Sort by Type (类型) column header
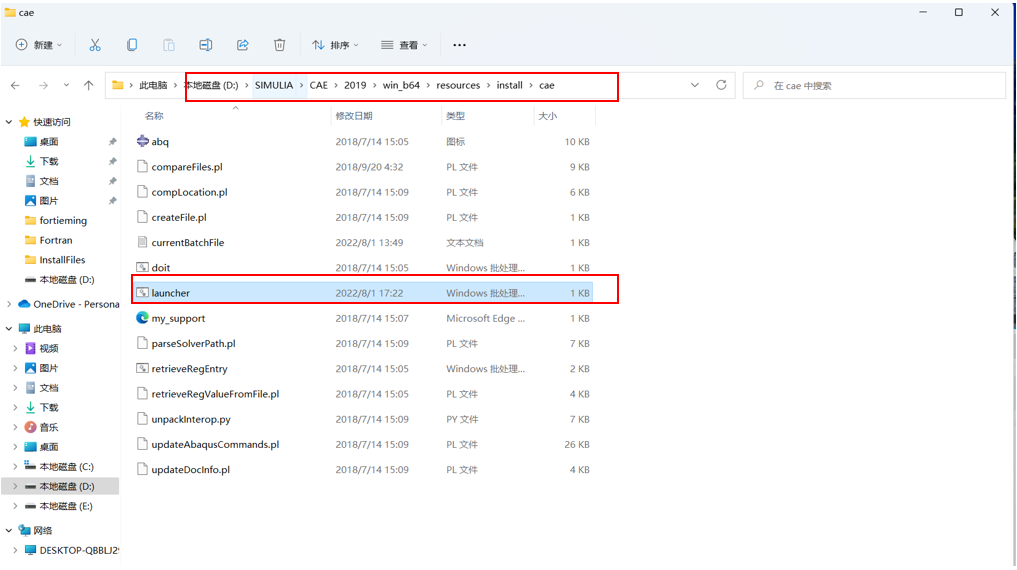This screenshot has height=570, width=1017. 455,115
